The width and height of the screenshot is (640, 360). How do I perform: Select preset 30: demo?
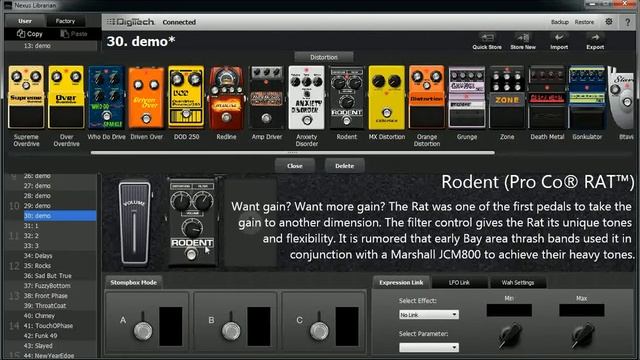click(60, 216)
